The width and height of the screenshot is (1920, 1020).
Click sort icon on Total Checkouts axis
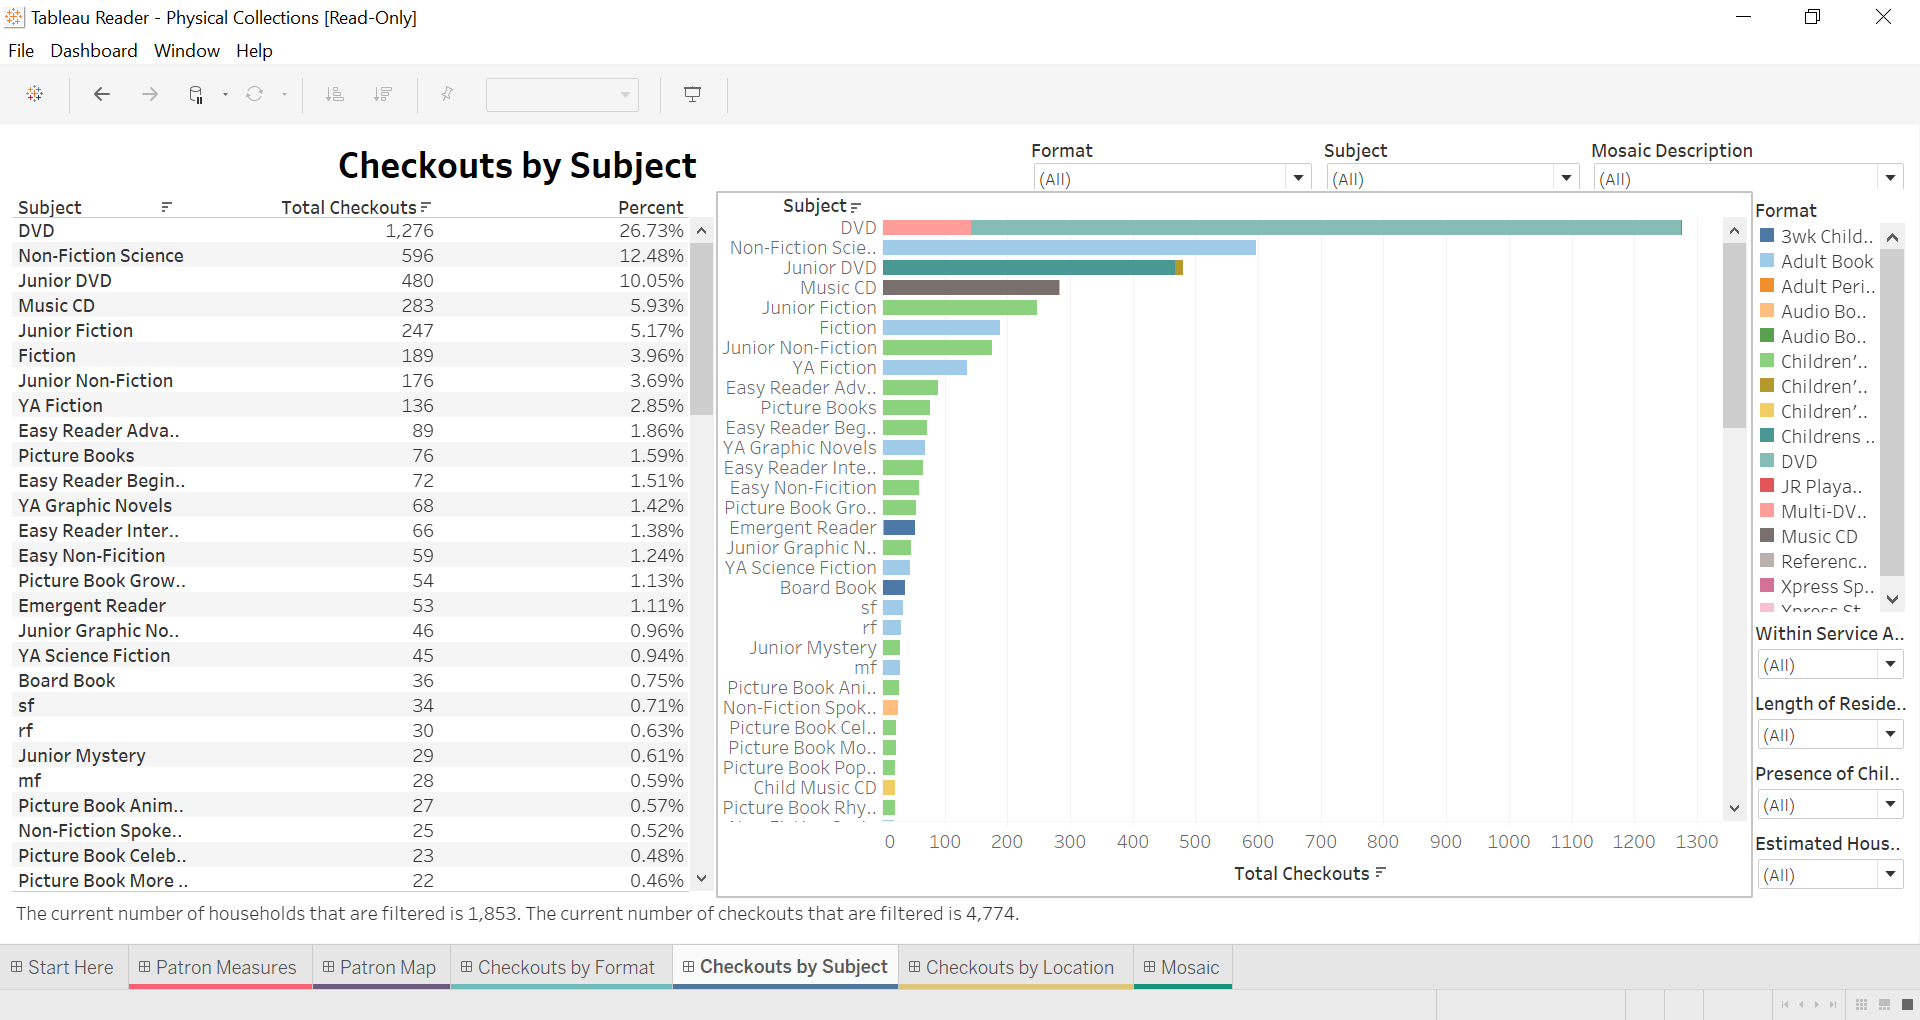[x=1380, y=873]
